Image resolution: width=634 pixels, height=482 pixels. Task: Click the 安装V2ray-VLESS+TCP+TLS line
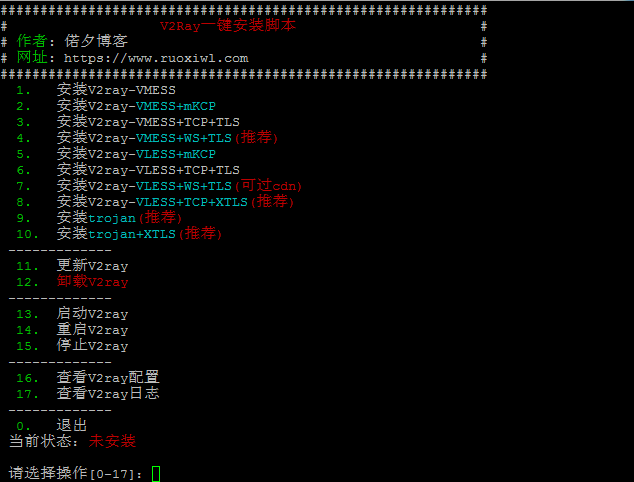[148, 170]
